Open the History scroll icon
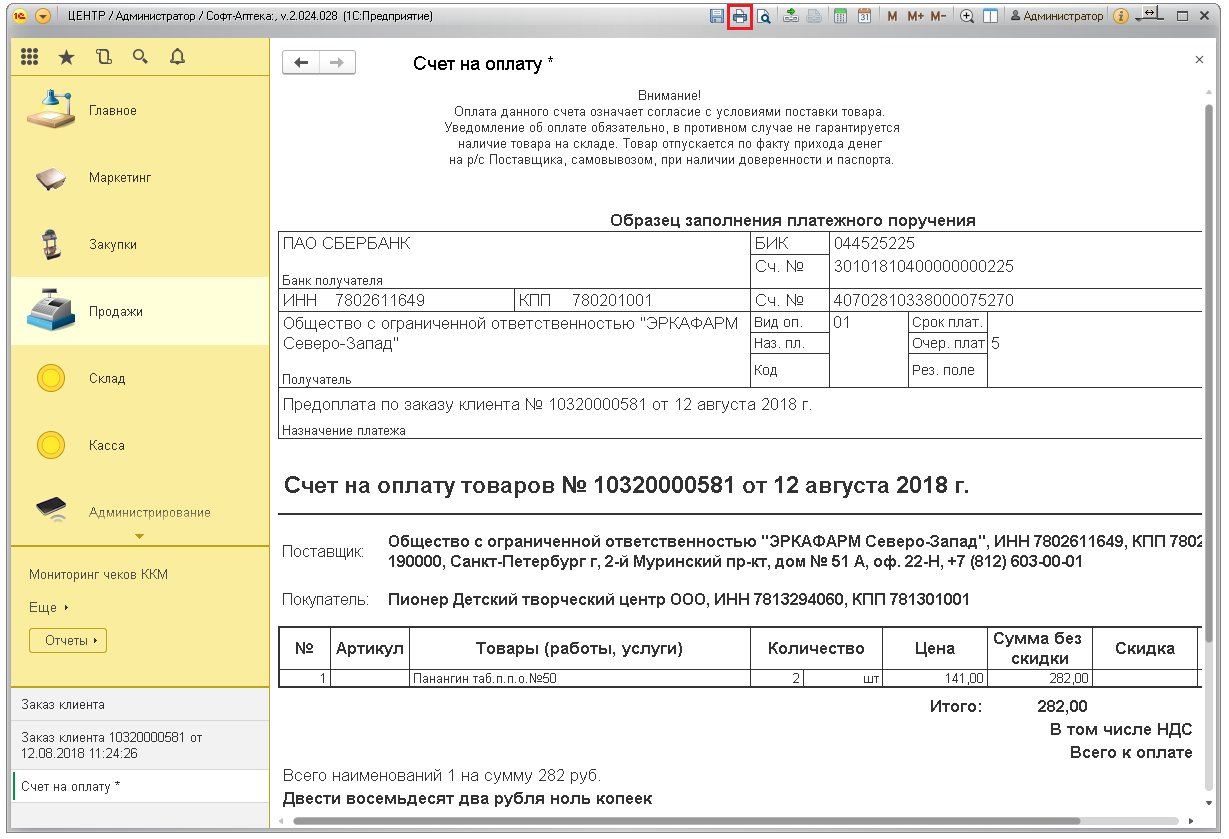The height and width of the screenshot is (839, 1229). click(103, 57)
